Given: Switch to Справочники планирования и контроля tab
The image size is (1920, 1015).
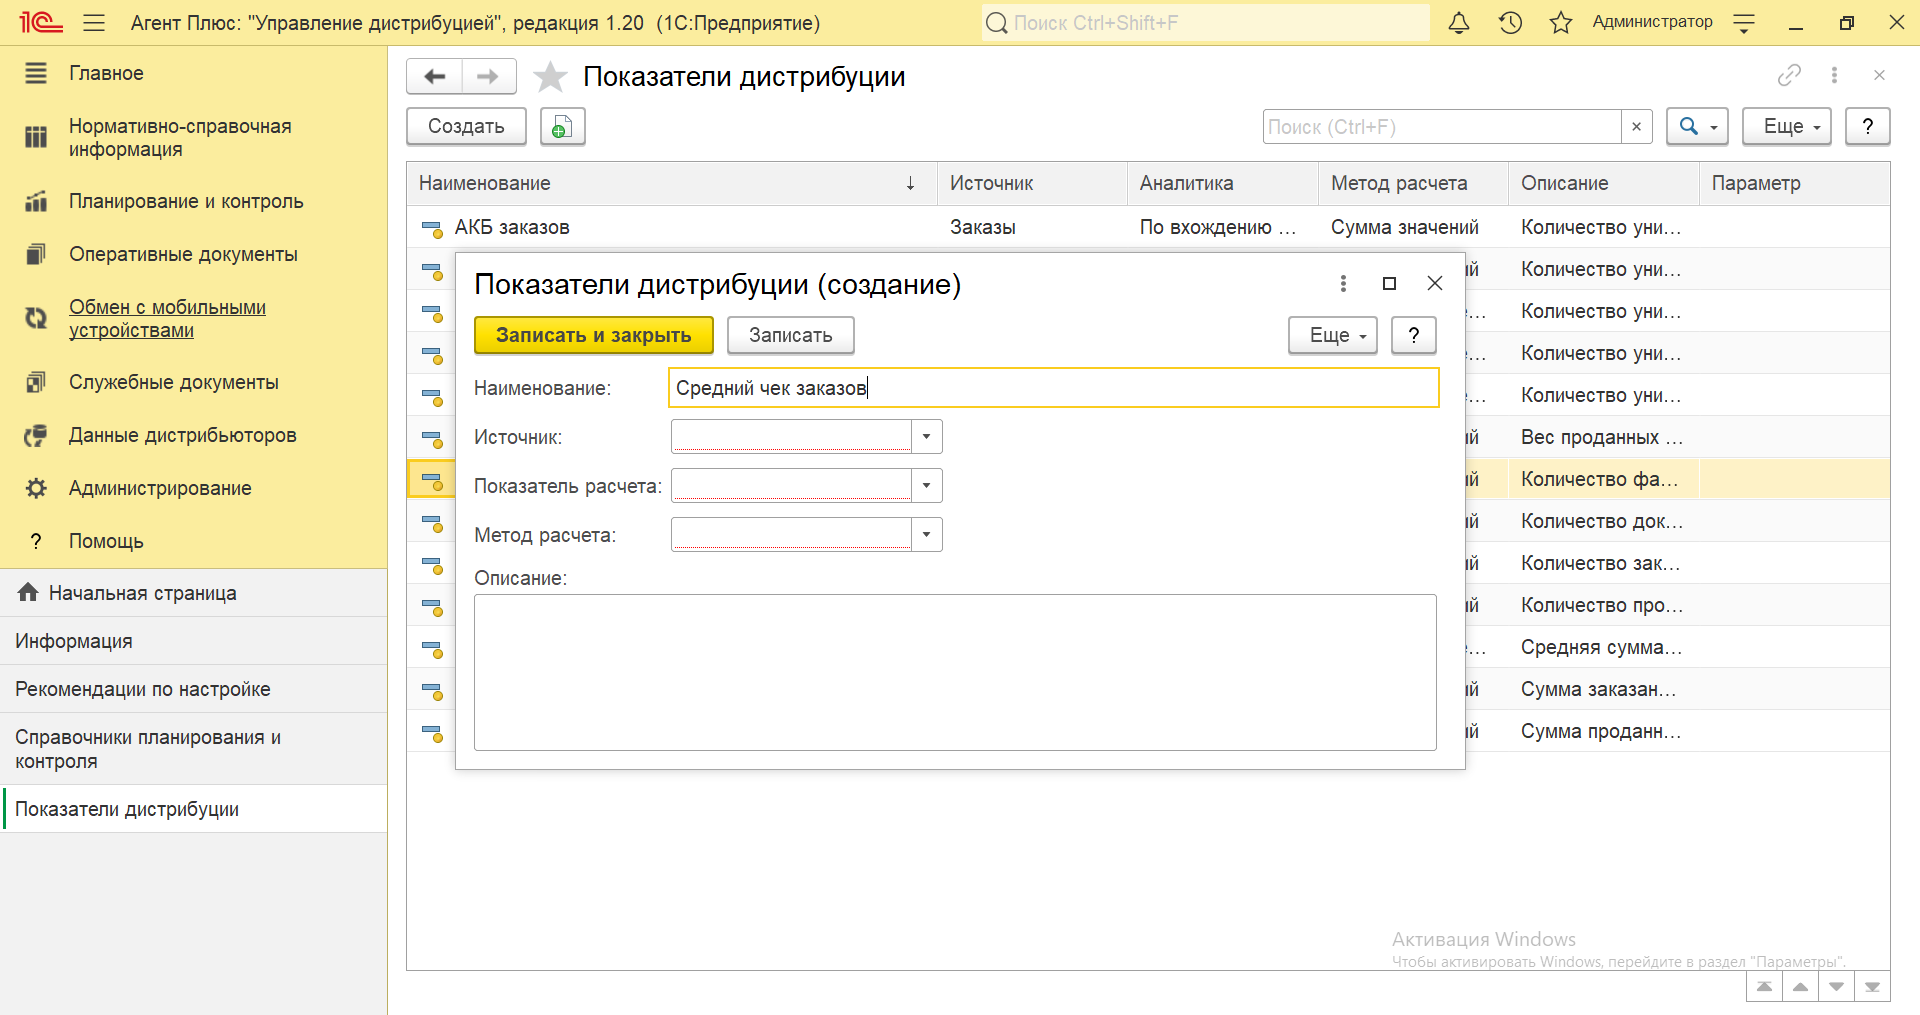Looking at the screenshot, I should (x=193, y=749).
